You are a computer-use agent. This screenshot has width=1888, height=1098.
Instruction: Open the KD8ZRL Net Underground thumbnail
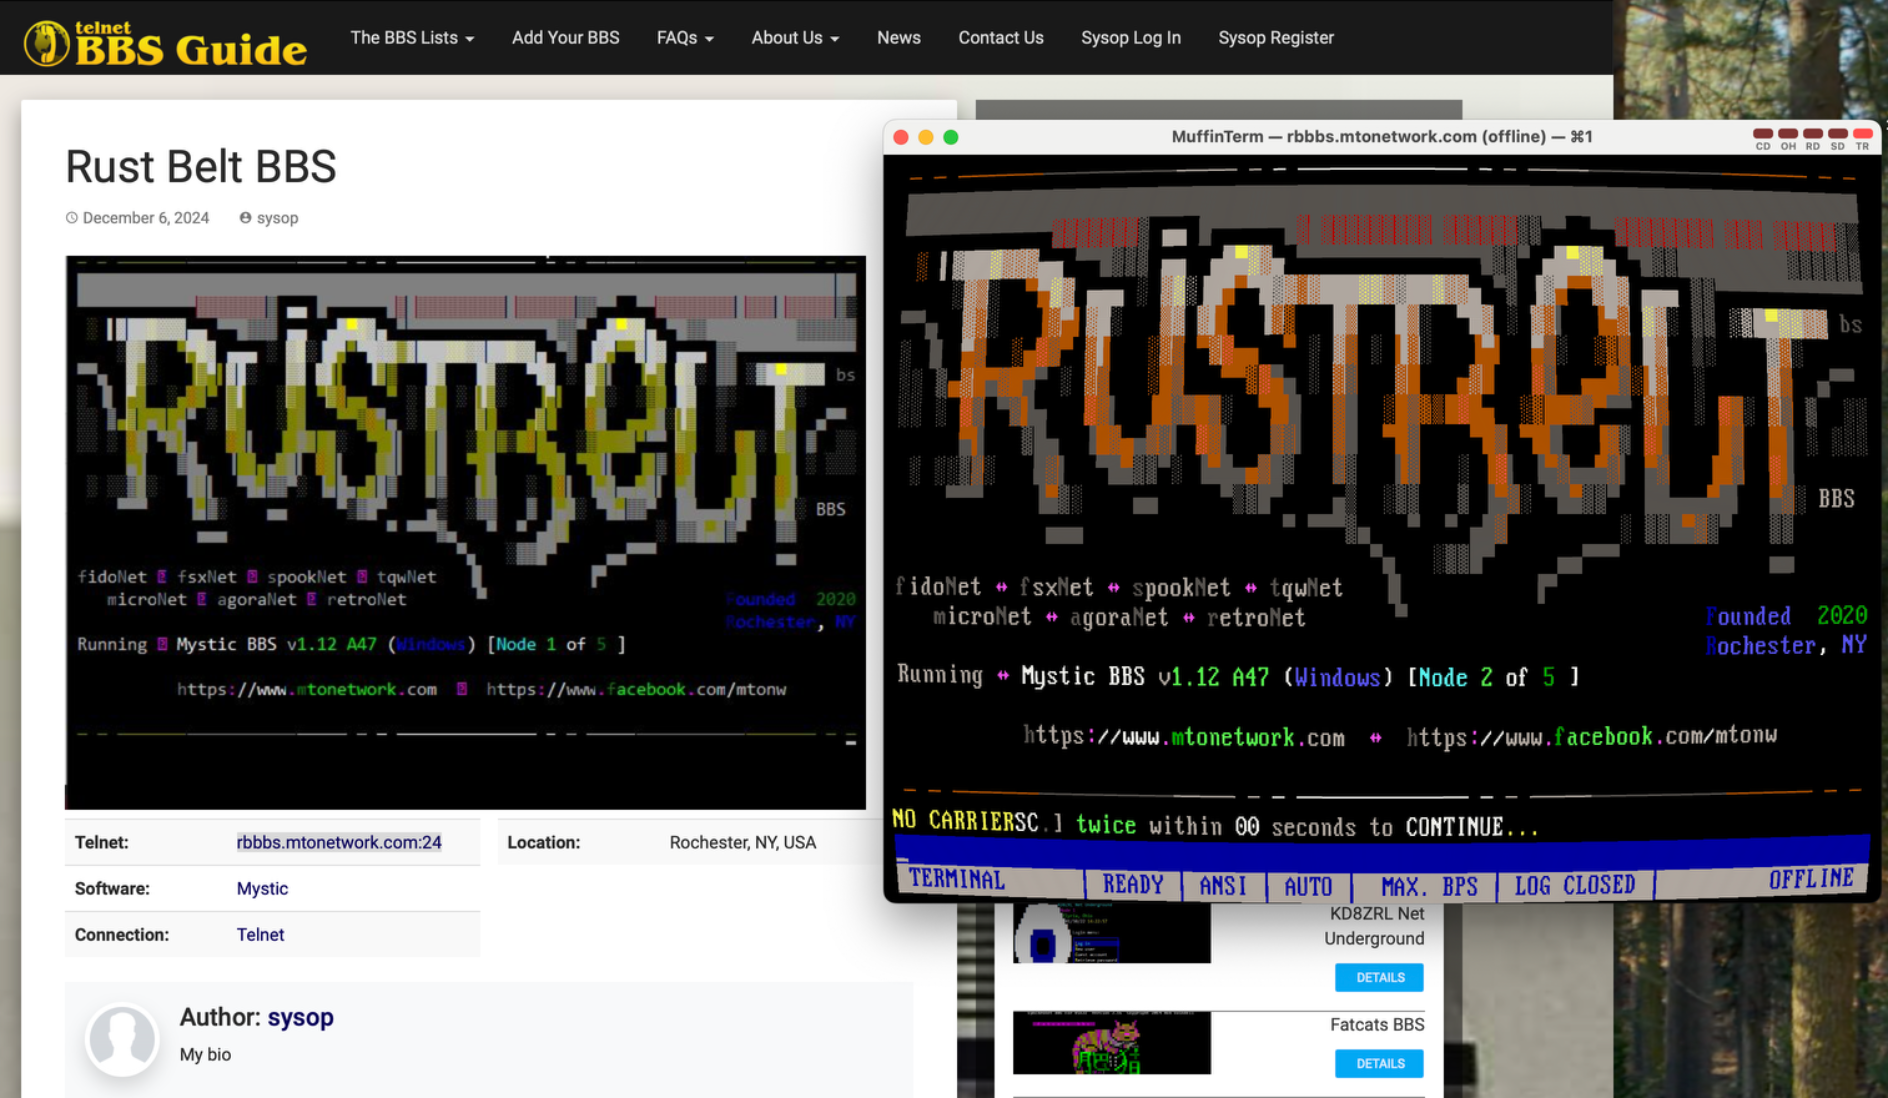coord(1111,933)
